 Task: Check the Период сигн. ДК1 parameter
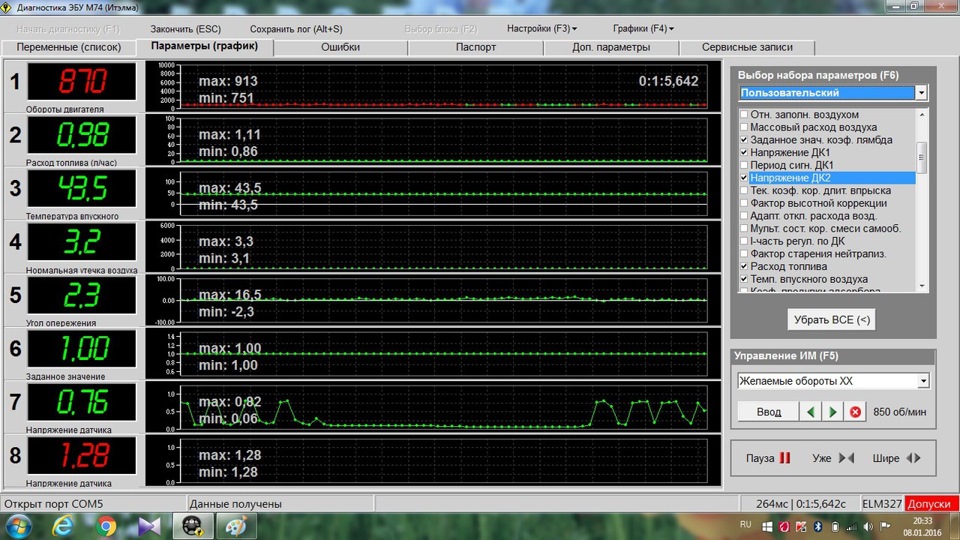click(744, 165)
